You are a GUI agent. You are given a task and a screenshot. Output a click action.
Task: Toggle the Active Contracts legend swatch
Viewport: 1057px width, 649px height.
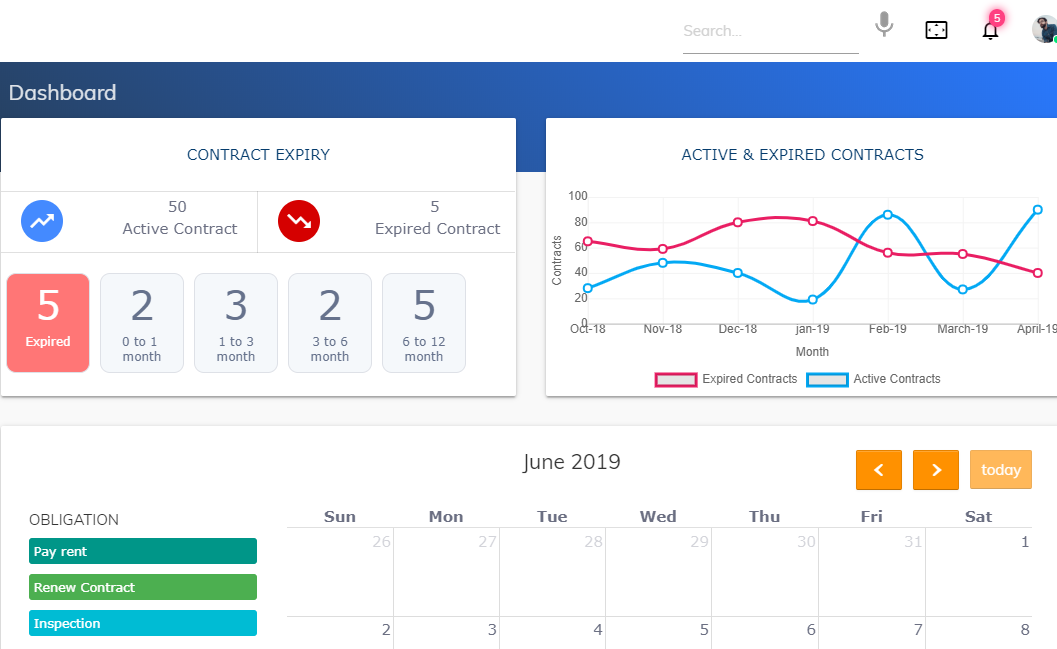[x=827, y=379]
